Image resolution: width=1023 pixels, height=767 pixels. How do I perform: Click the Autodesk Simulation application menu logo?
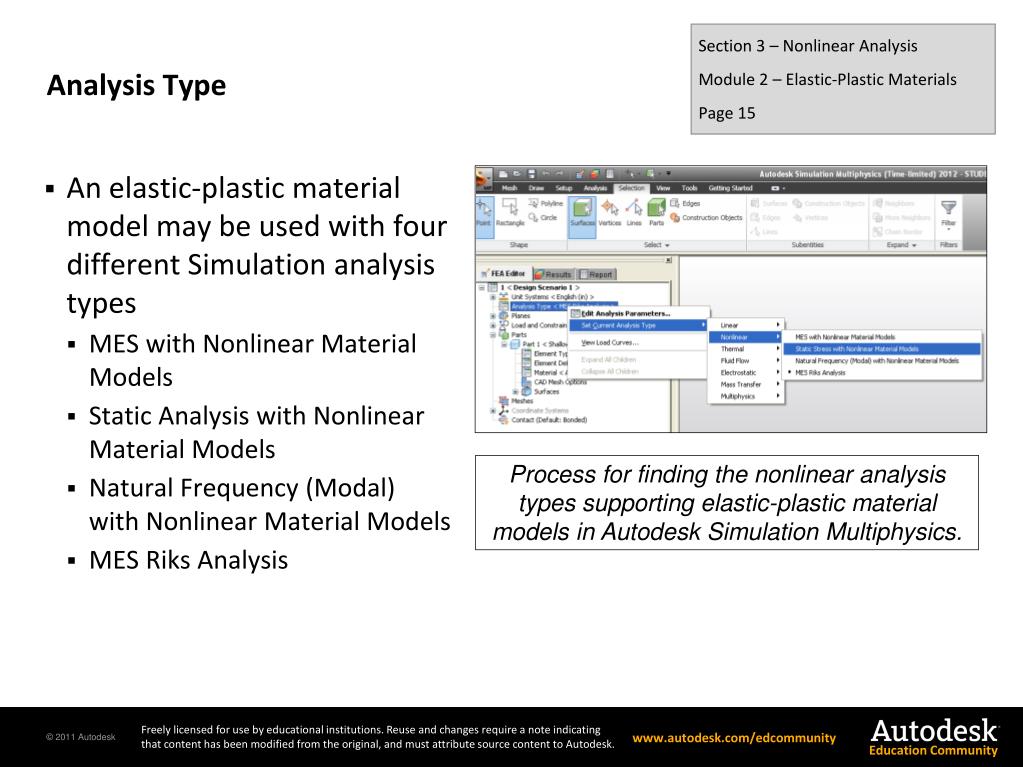483,178
